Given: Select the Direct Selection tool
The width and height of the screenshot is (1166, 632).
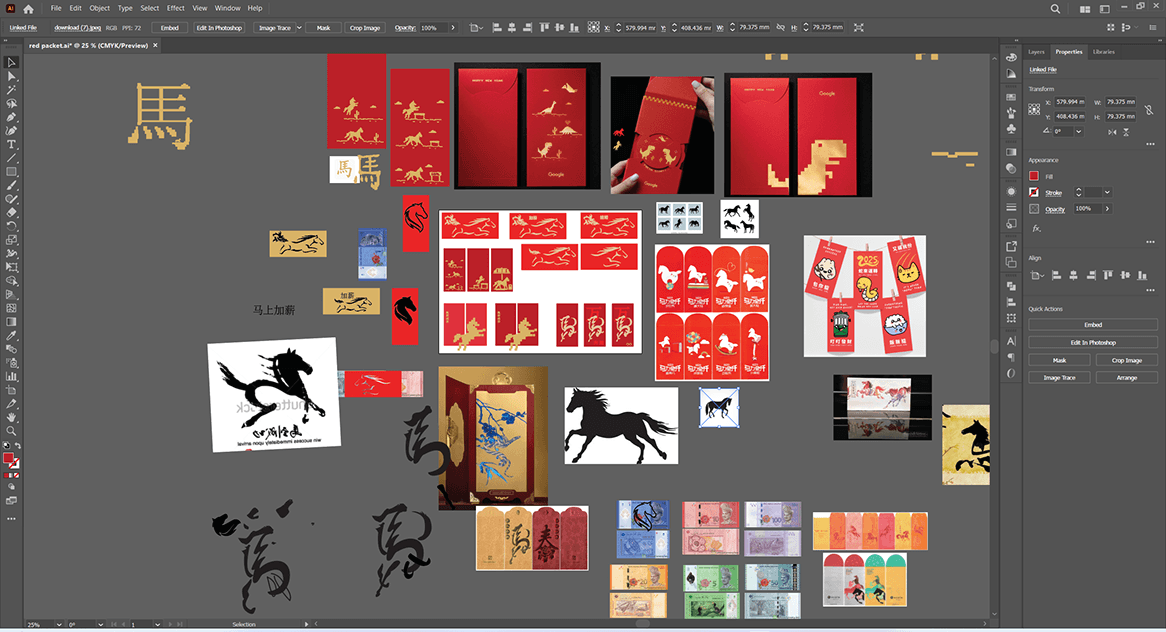Looking at the screenshot, I should pos(11,76).
